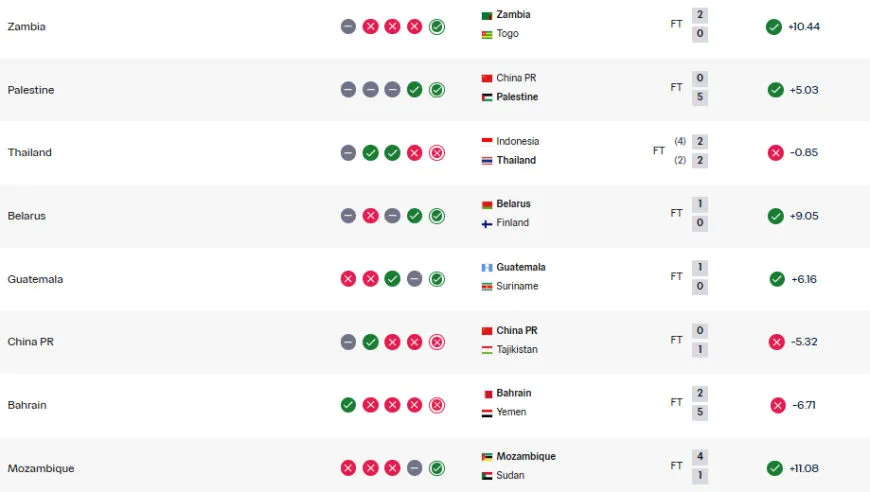Click the Belarus vs Finland FT status

click(x=676, y=213)
